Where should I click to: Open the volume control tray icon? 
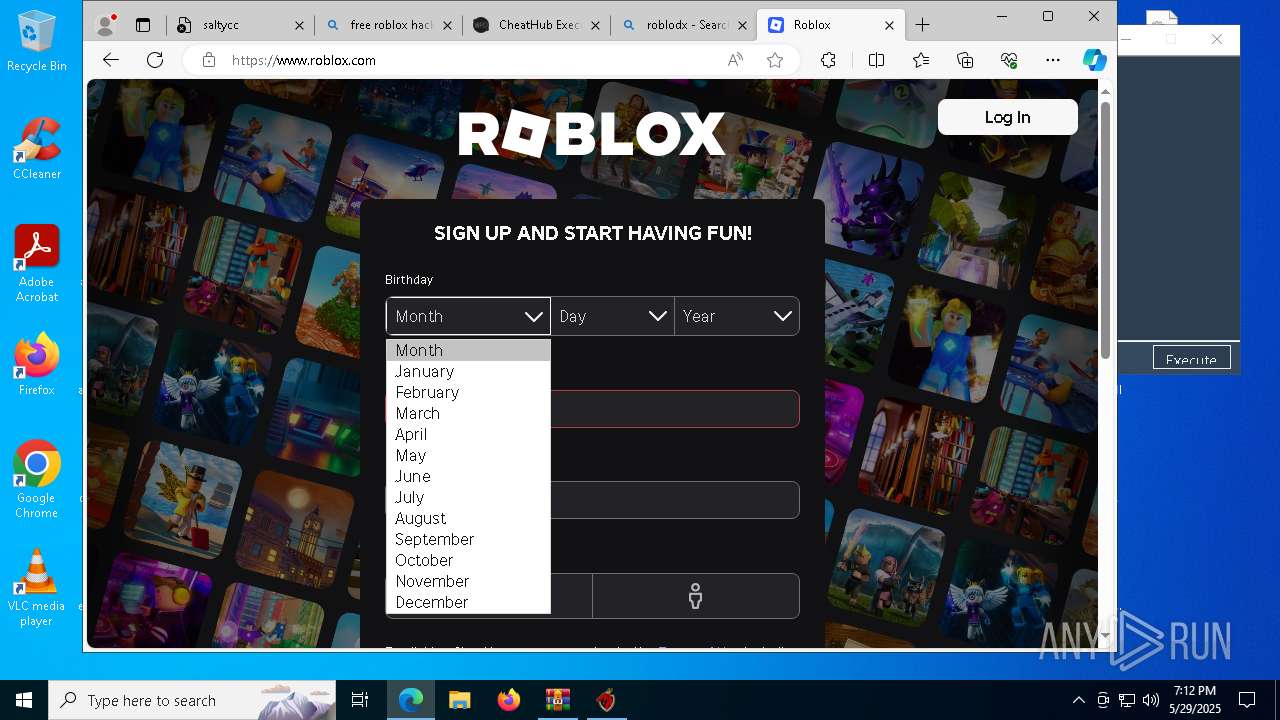click(1150, 700)
